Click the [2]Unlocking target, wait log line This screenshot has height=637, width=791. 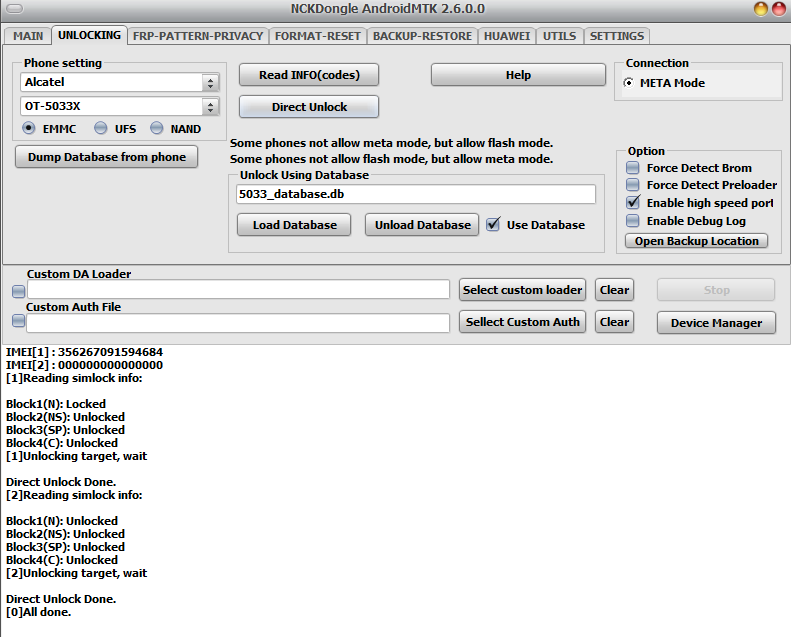[x=77, y=573]
